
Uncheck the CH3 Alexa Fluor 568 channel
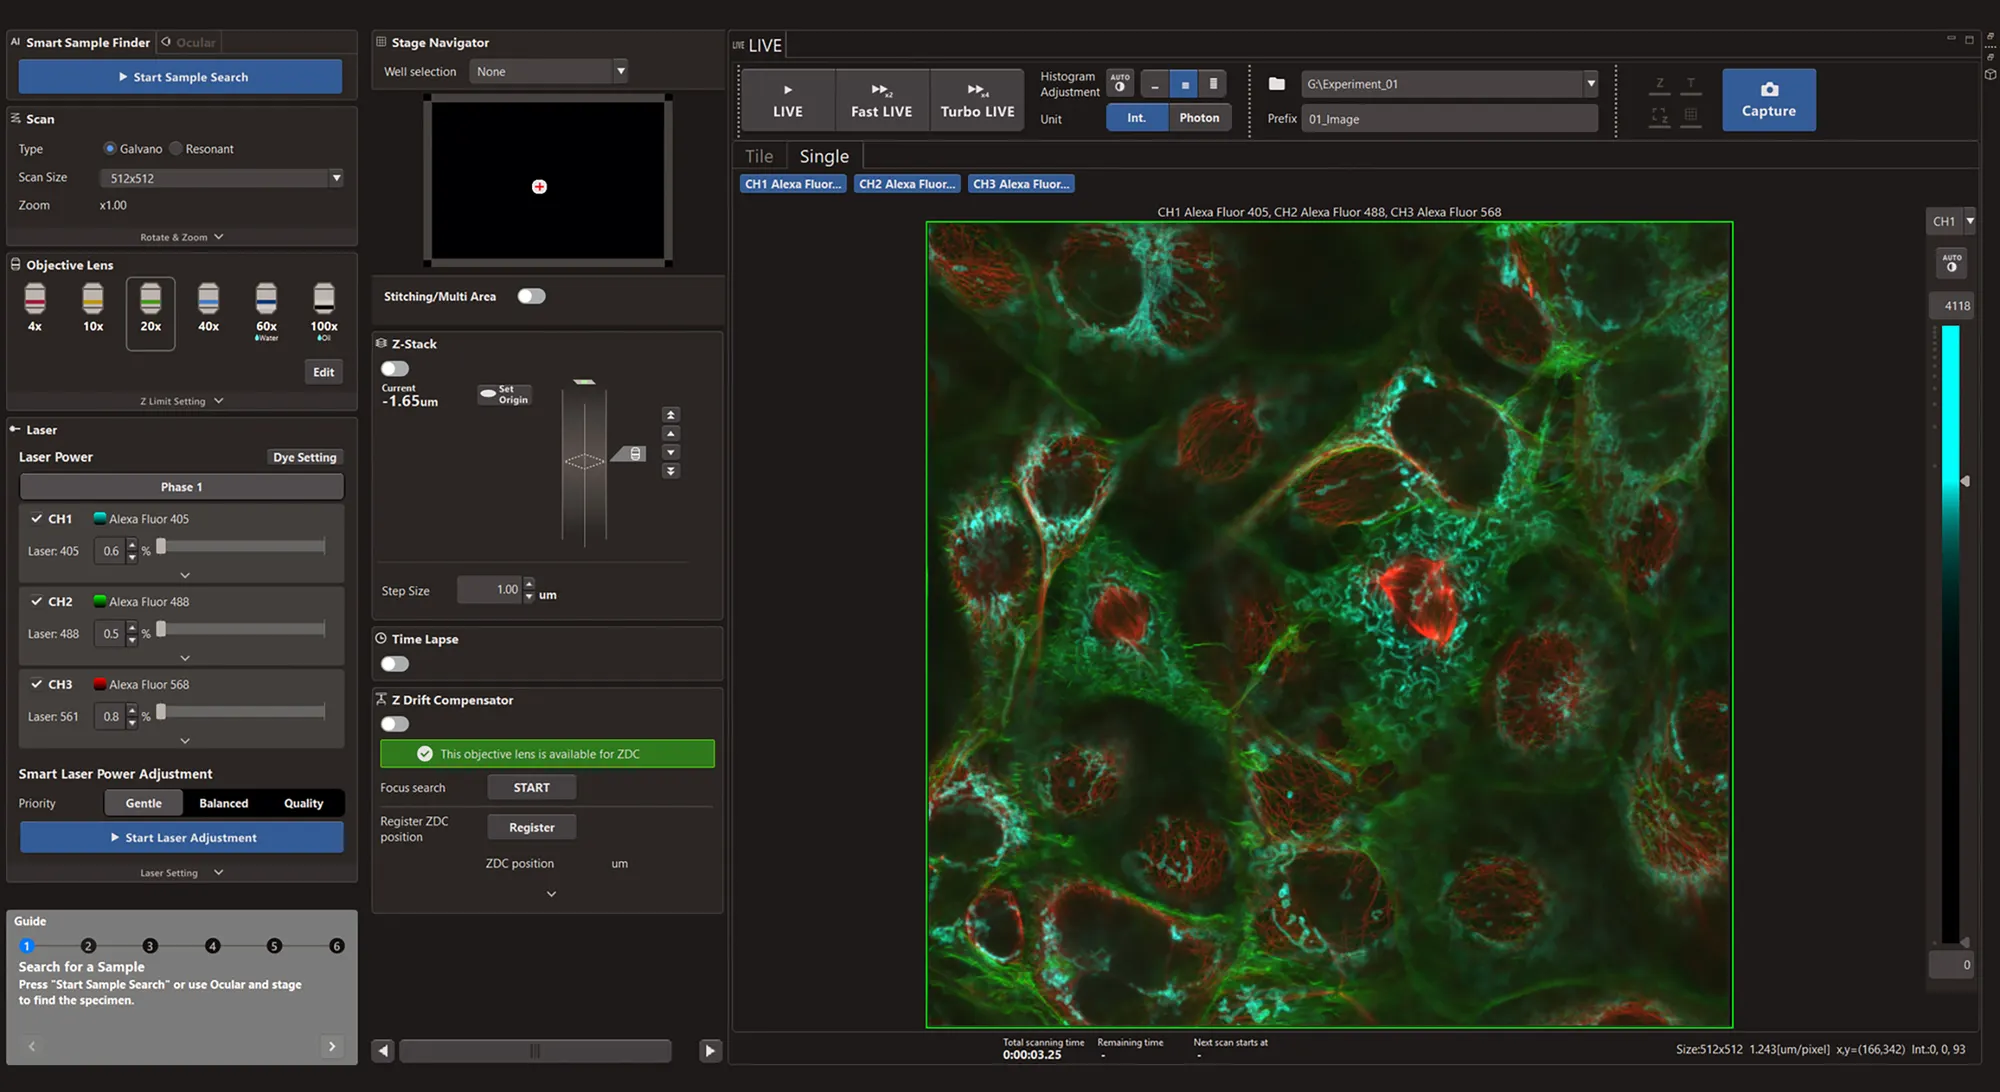coord(37,685)
